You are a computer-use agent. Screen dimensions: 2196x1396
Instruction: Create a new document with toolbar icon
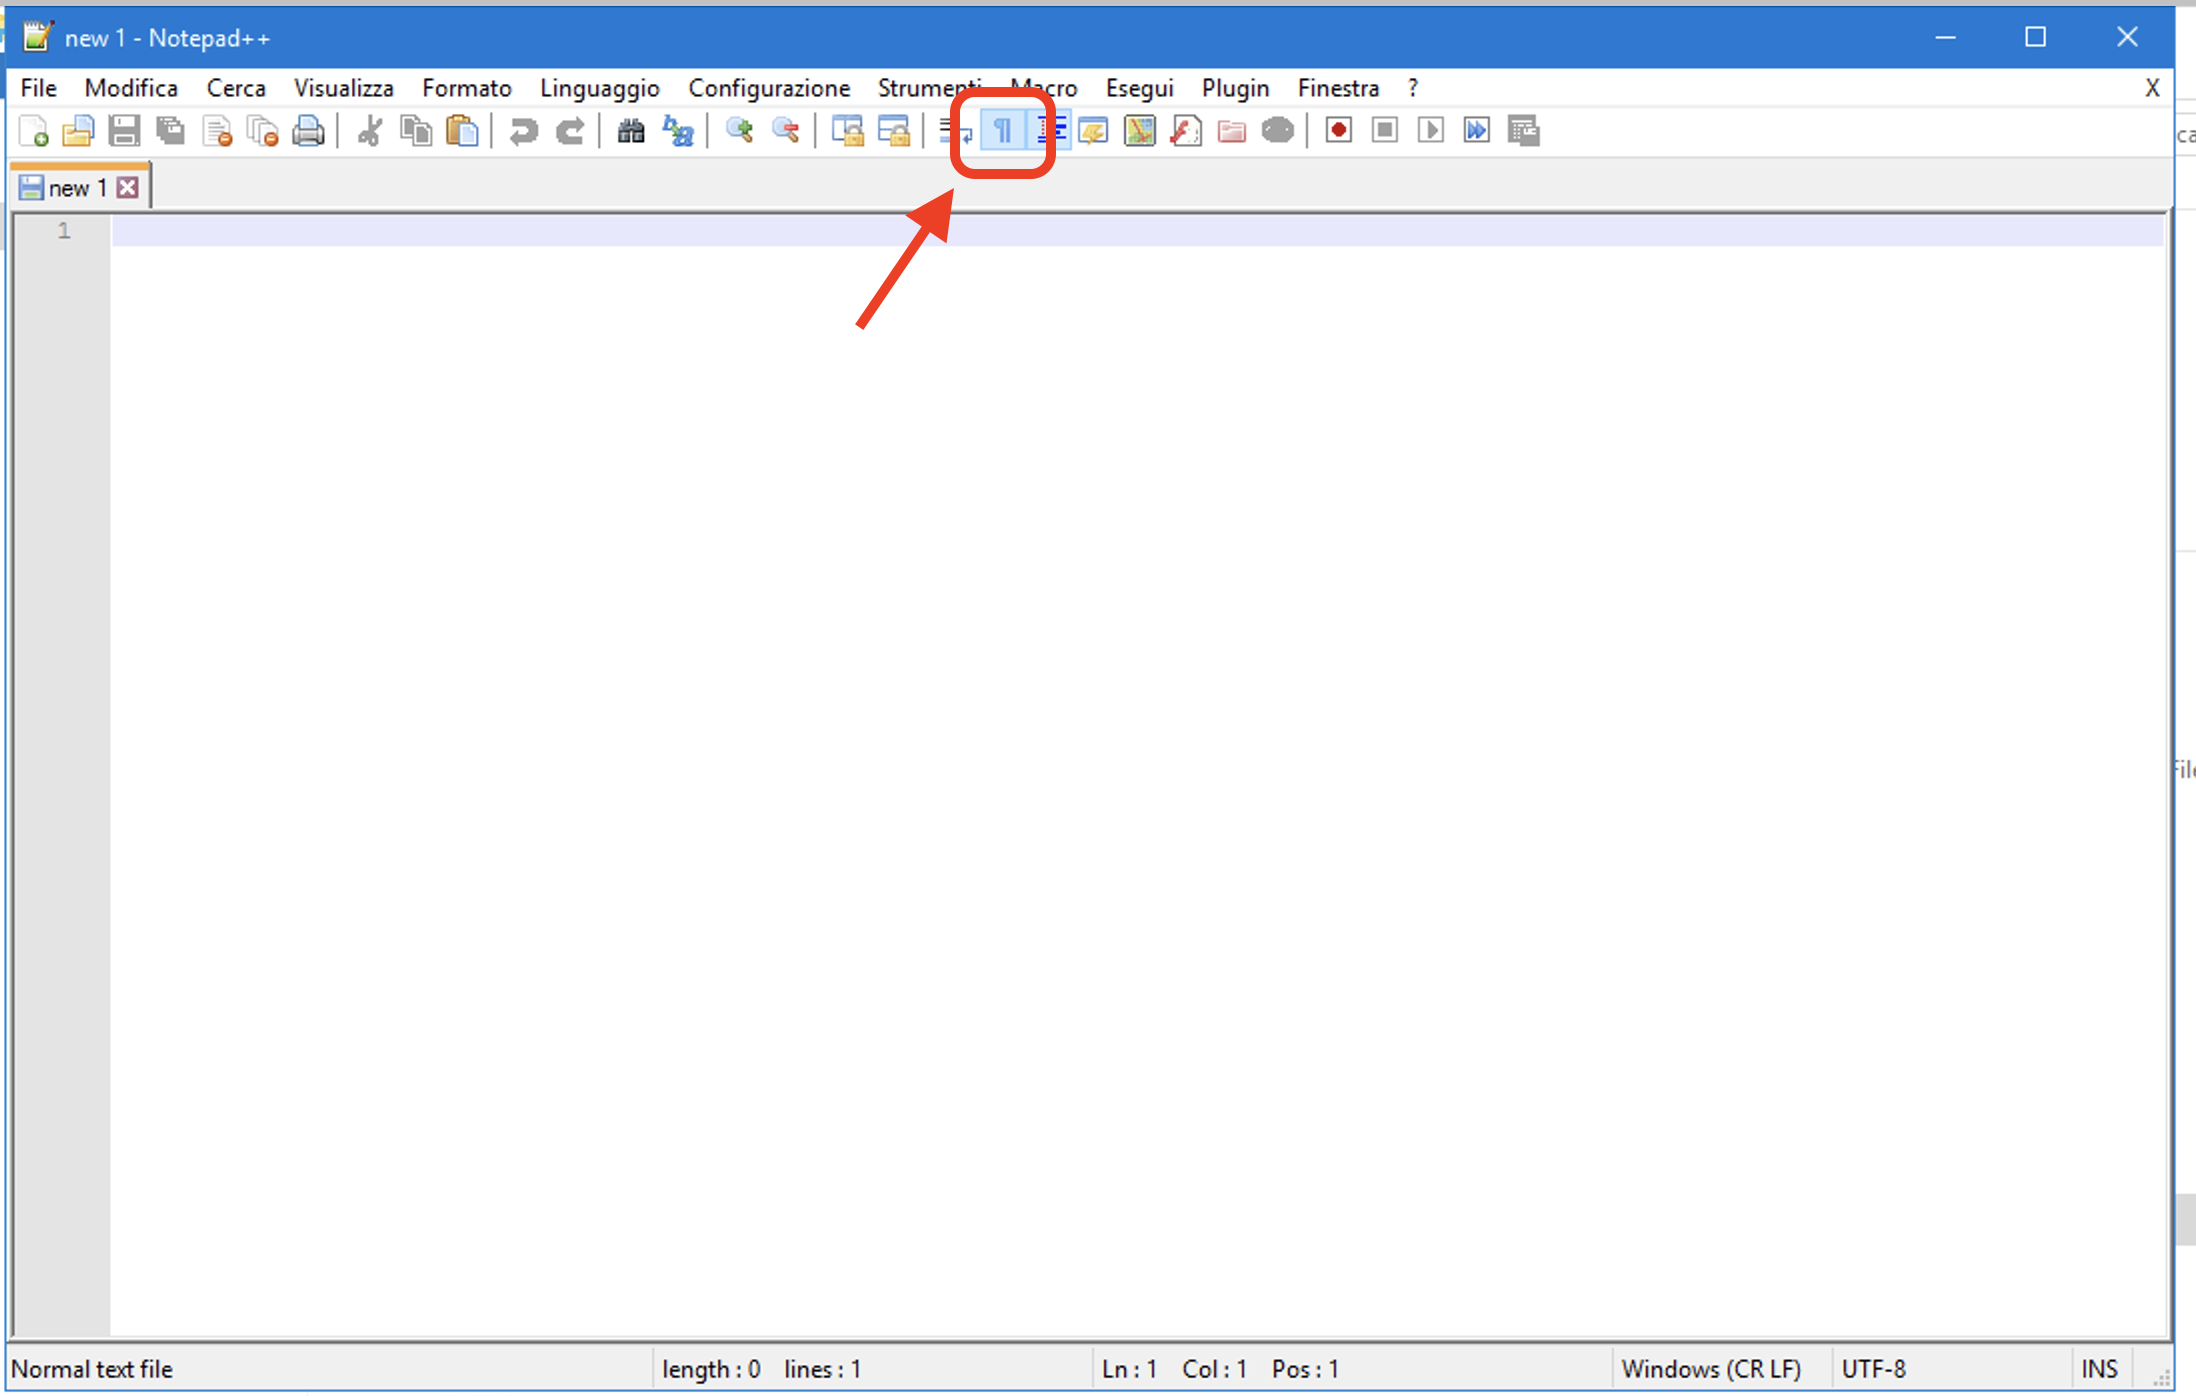pyautogui.click(x=33, y=131)
